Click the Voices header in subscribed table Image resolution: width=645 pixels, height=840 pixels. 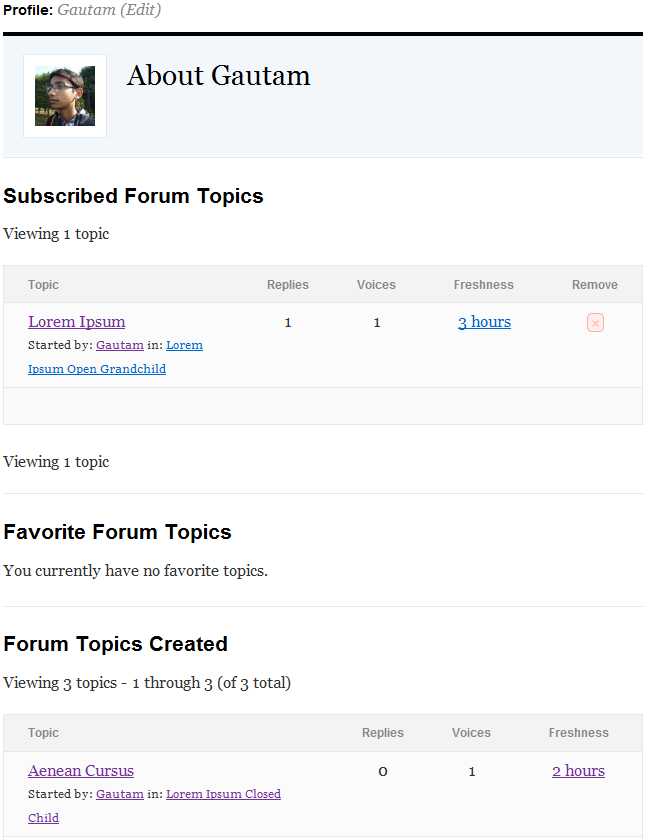pos(376,284)
